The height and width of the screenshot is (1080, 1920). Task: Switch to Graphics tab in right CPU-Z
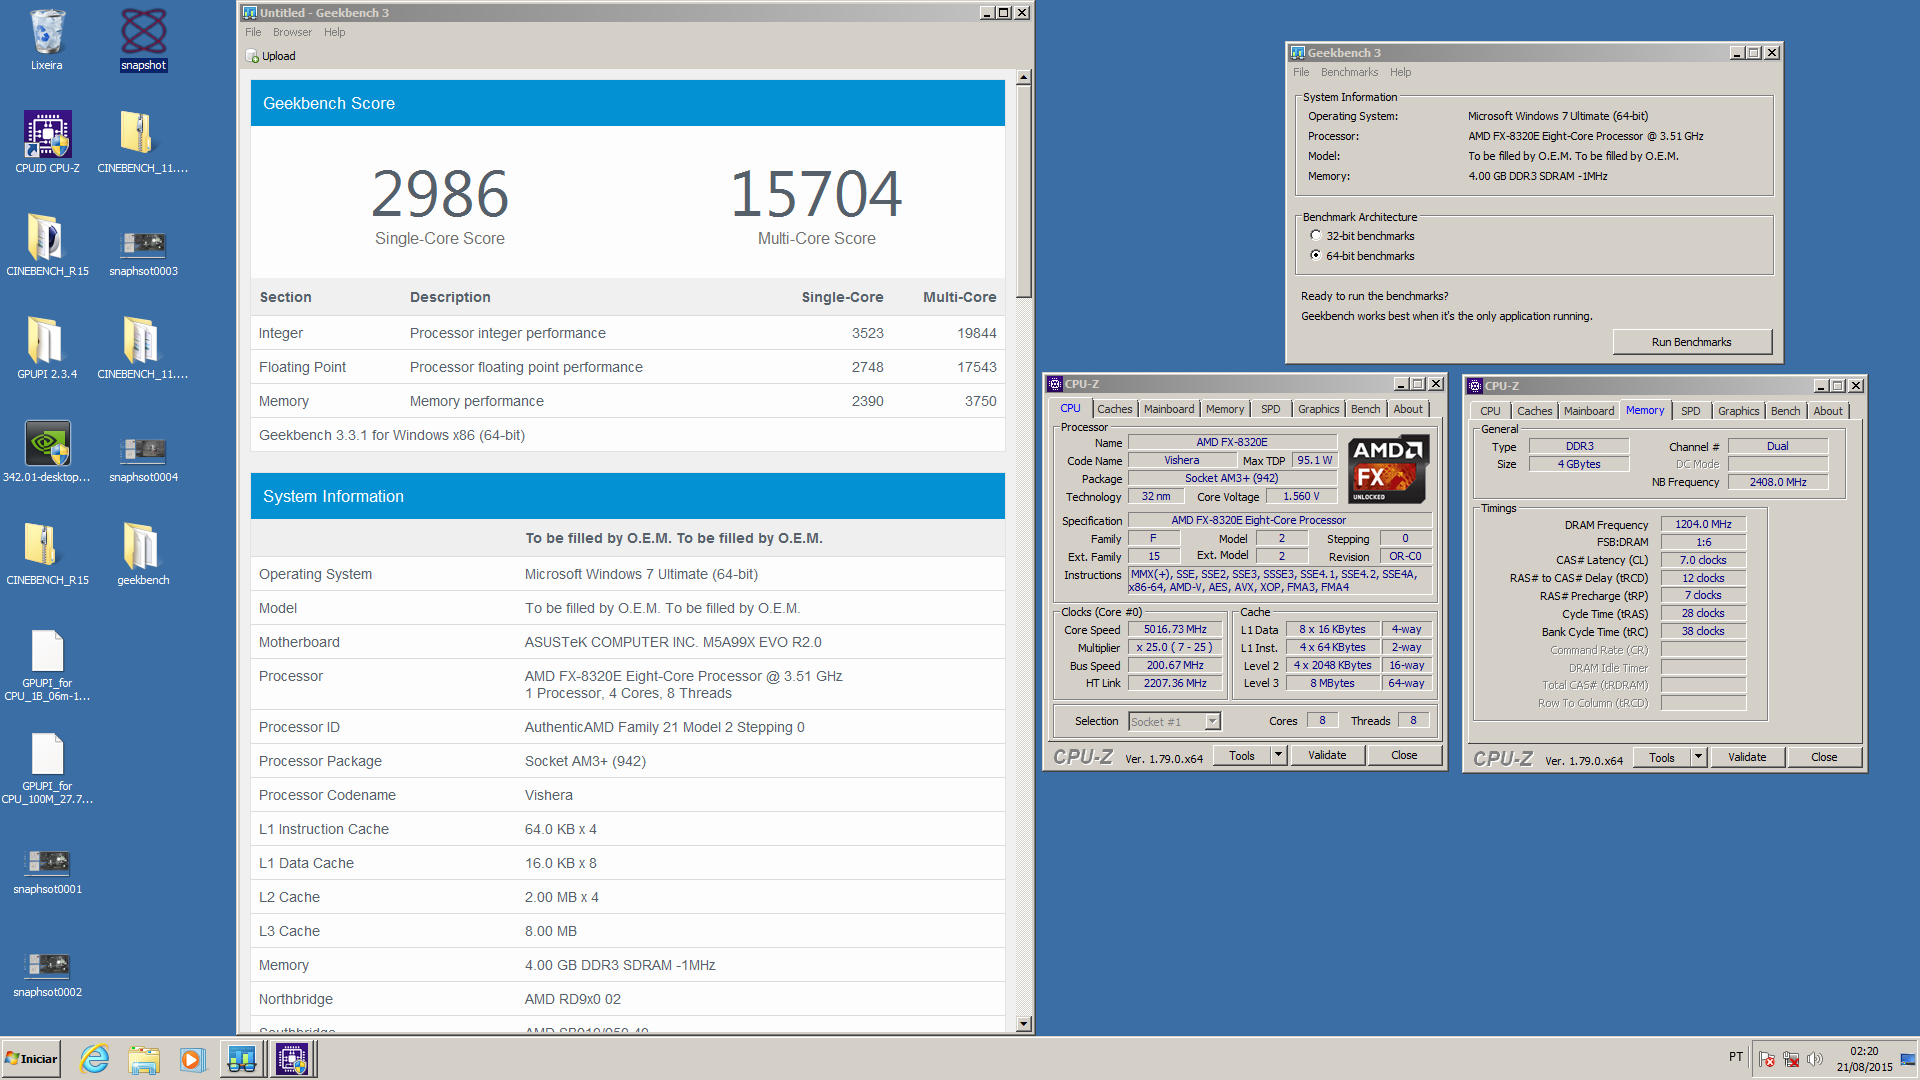pyautogui.click(x=1738, y=411)
